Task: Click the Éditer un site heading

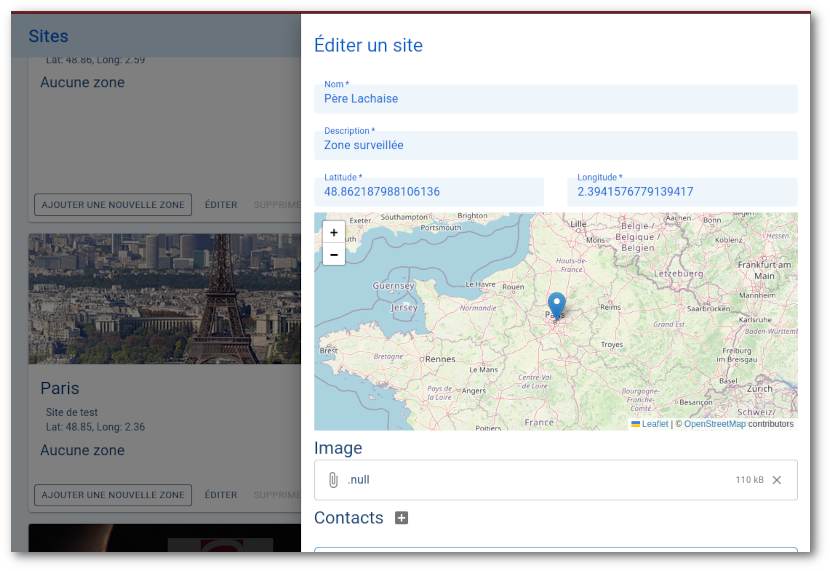Action: (x=368, y=46)
